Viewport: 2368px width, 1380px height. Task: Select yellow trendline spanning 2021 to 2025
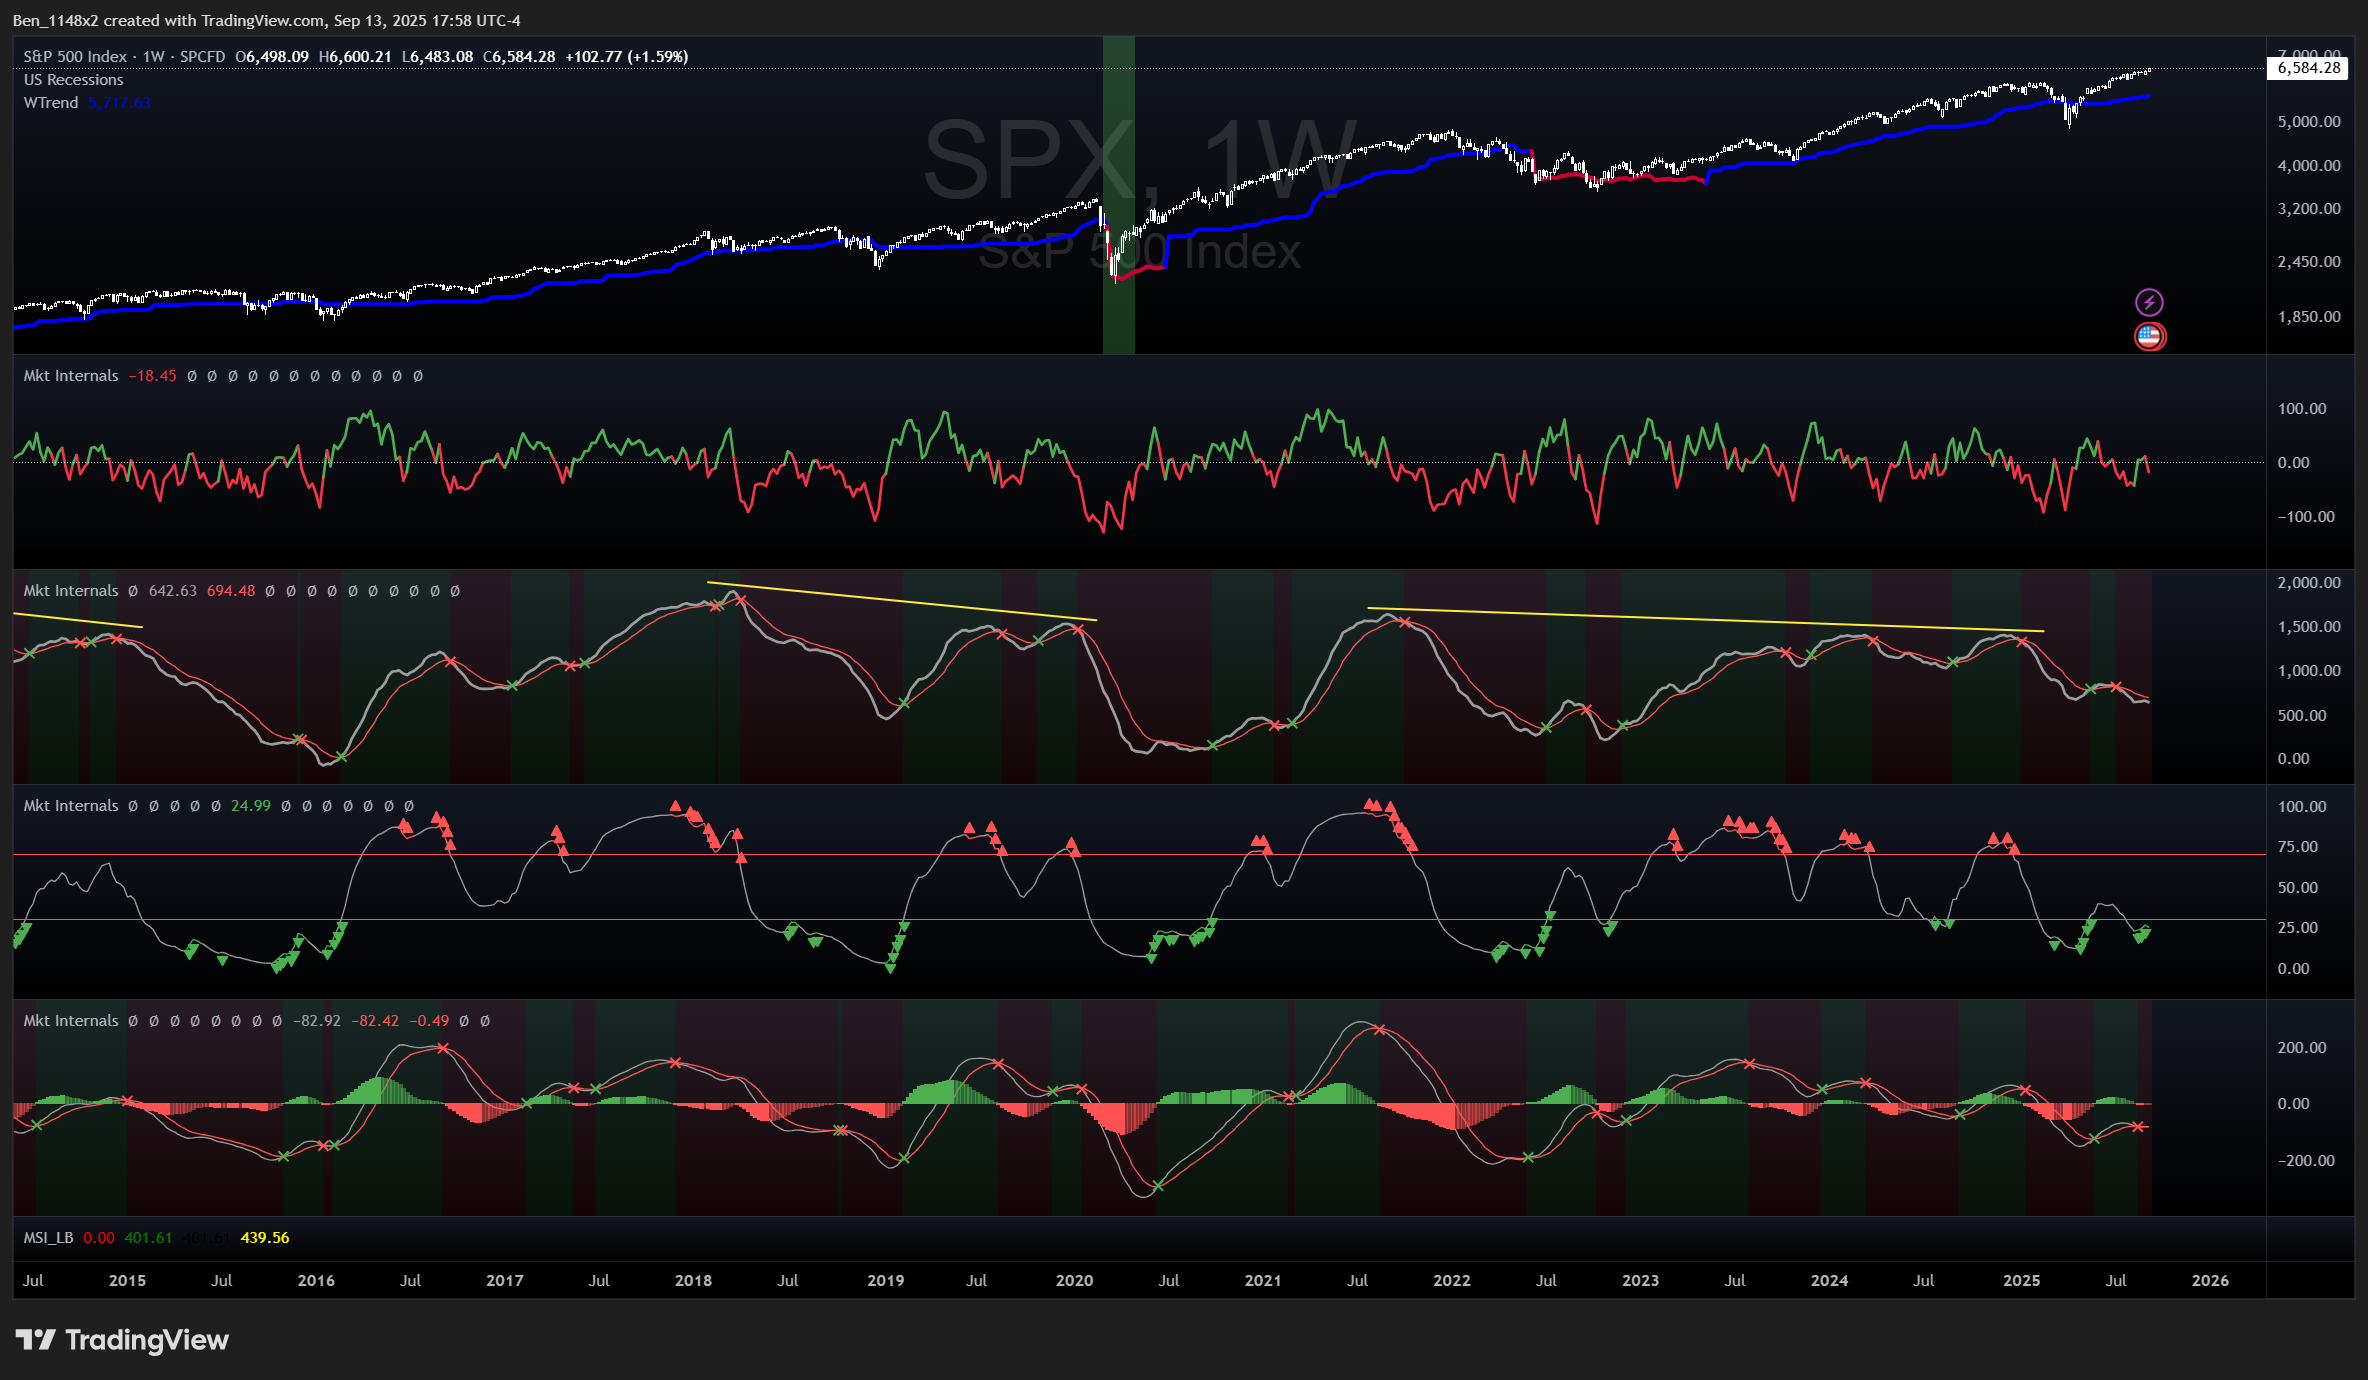point(1705,620)
